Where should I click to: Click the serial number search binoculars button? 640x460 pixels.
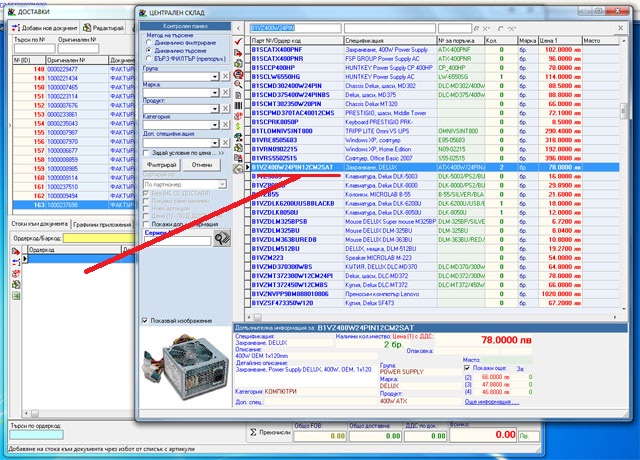point(222,238)
